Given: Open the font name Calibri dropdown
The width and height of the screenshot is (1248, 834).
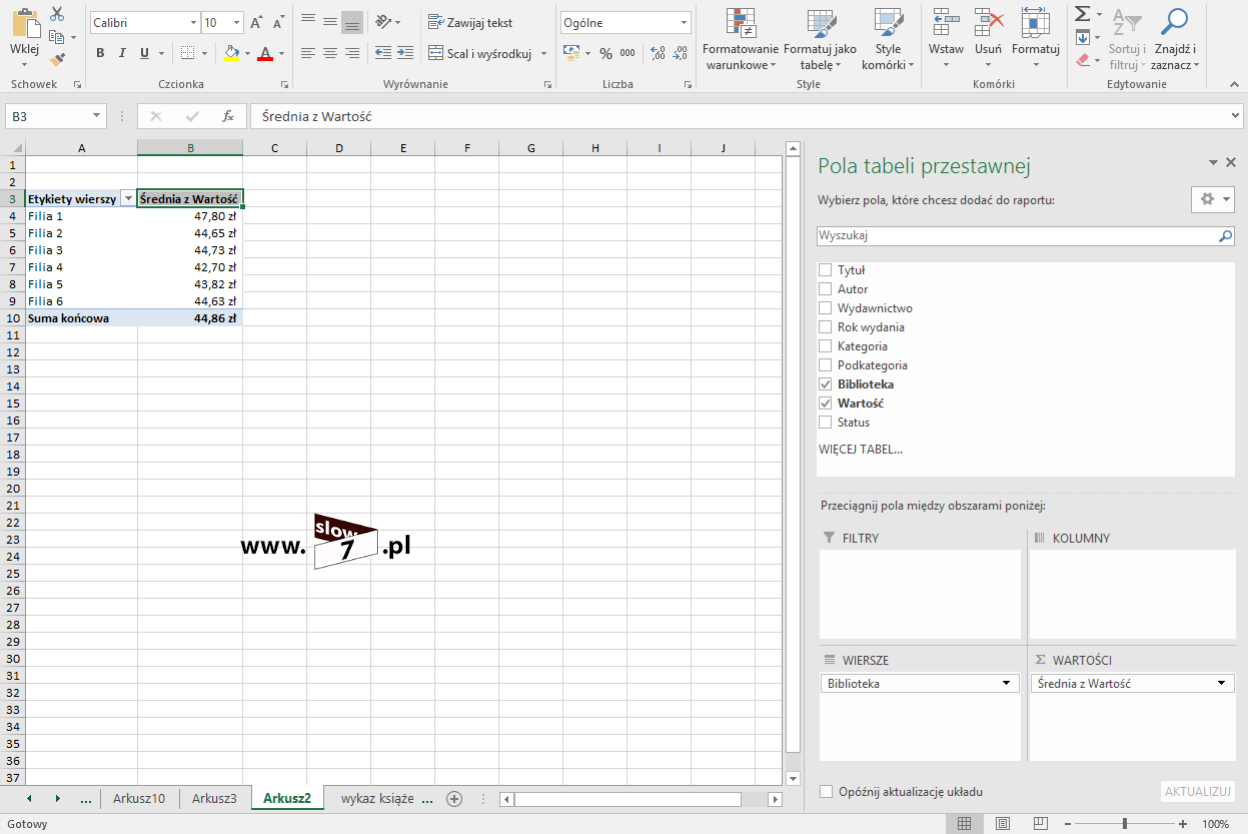Looking at the screenshot, I should [193, 22].
